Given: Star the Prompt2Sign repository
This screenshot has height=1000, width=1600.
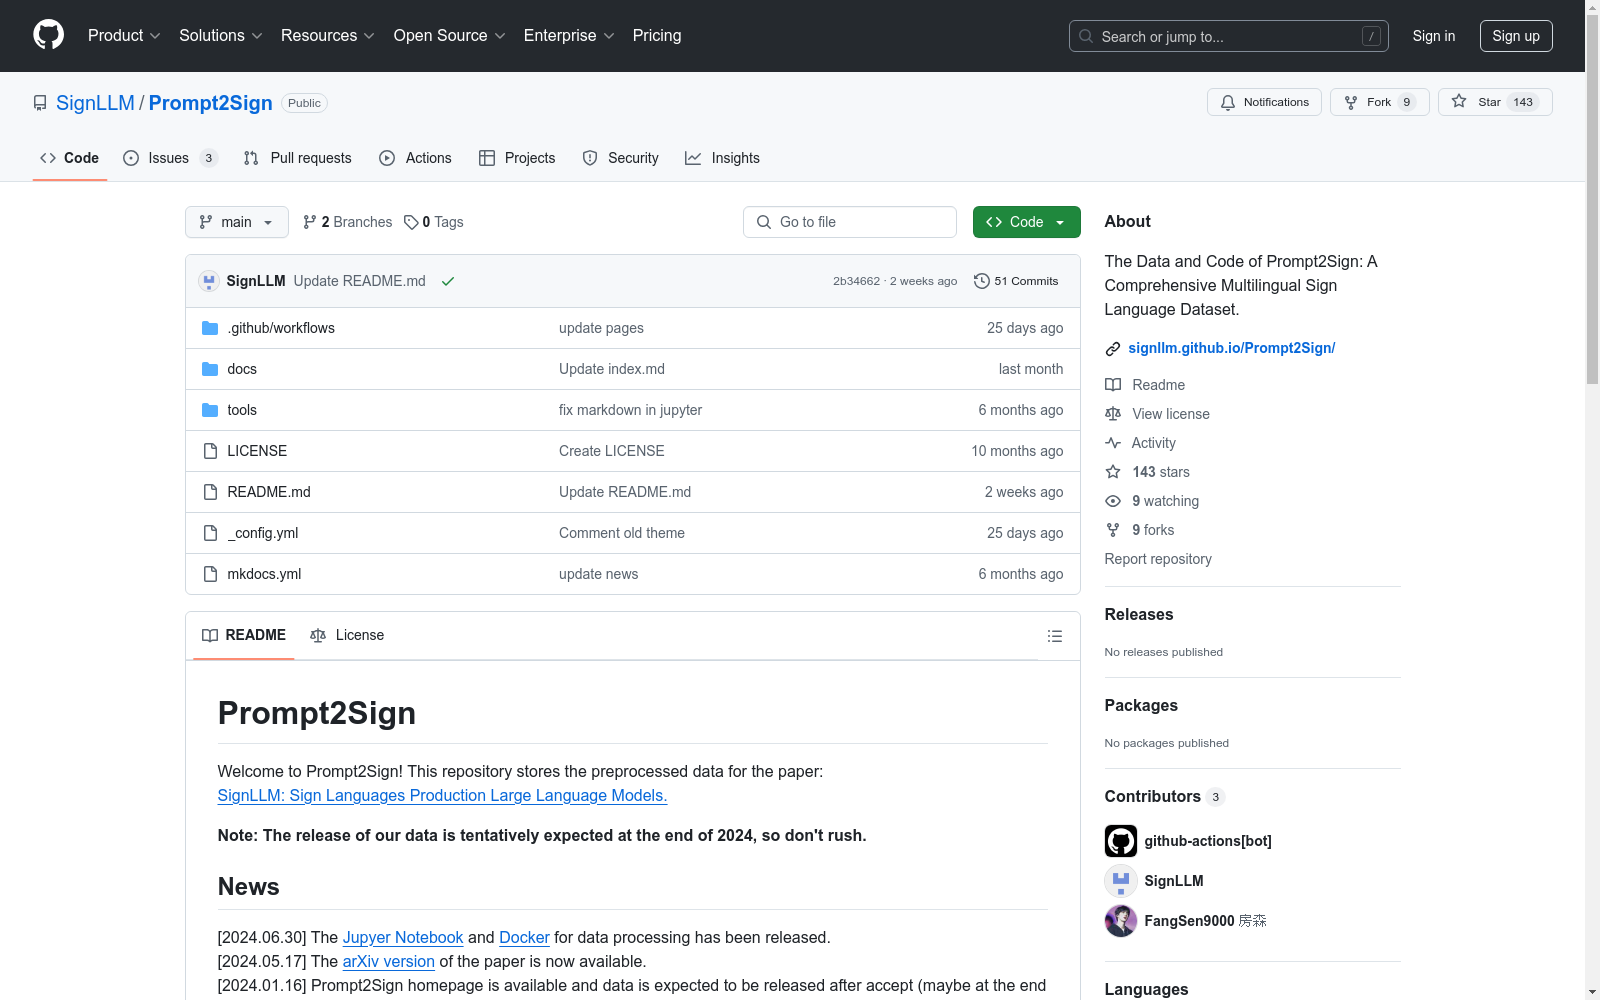Looking at the screenshot, I should 1495,102.
